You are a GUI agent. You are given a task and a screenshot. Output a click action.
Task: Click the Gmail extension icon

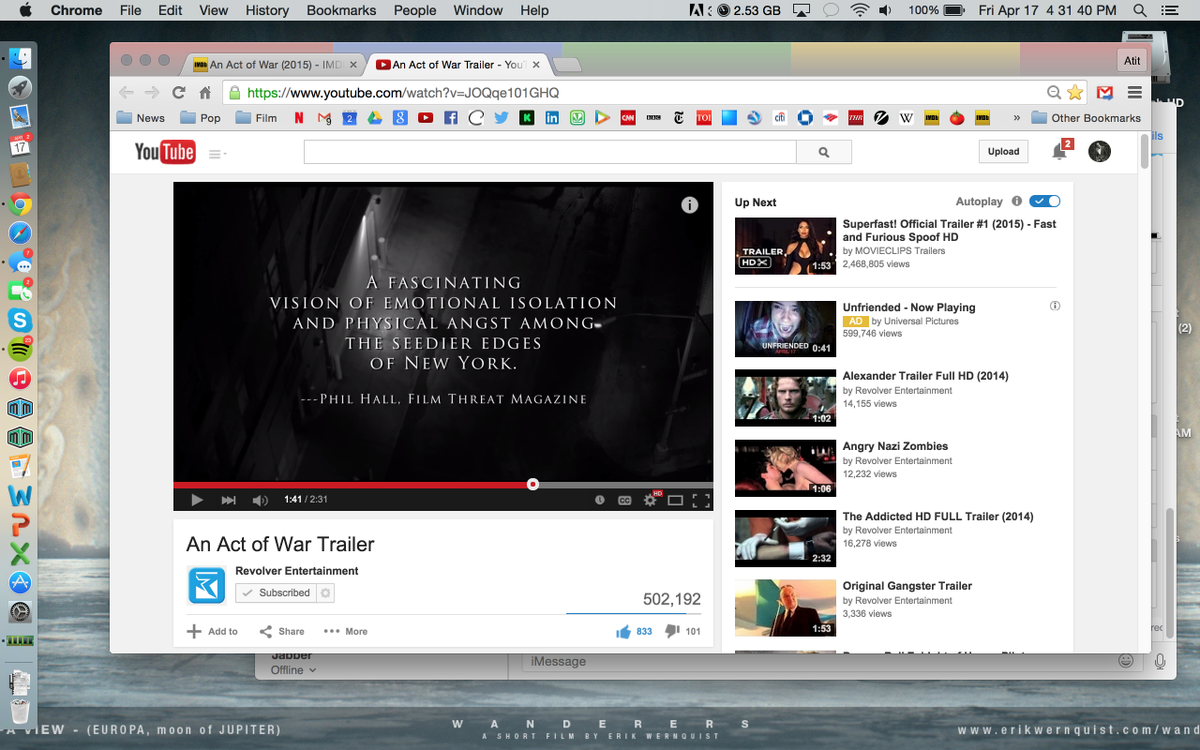pyautogui.click(x=1104, y=92)
